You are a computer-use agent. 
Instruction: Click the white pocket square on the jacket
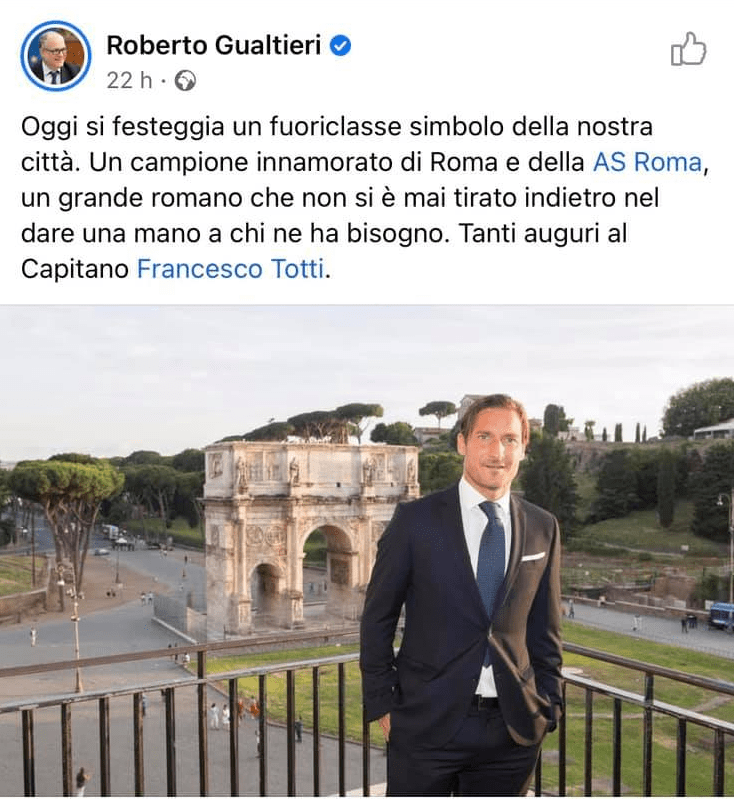click(x=533, y=556)
